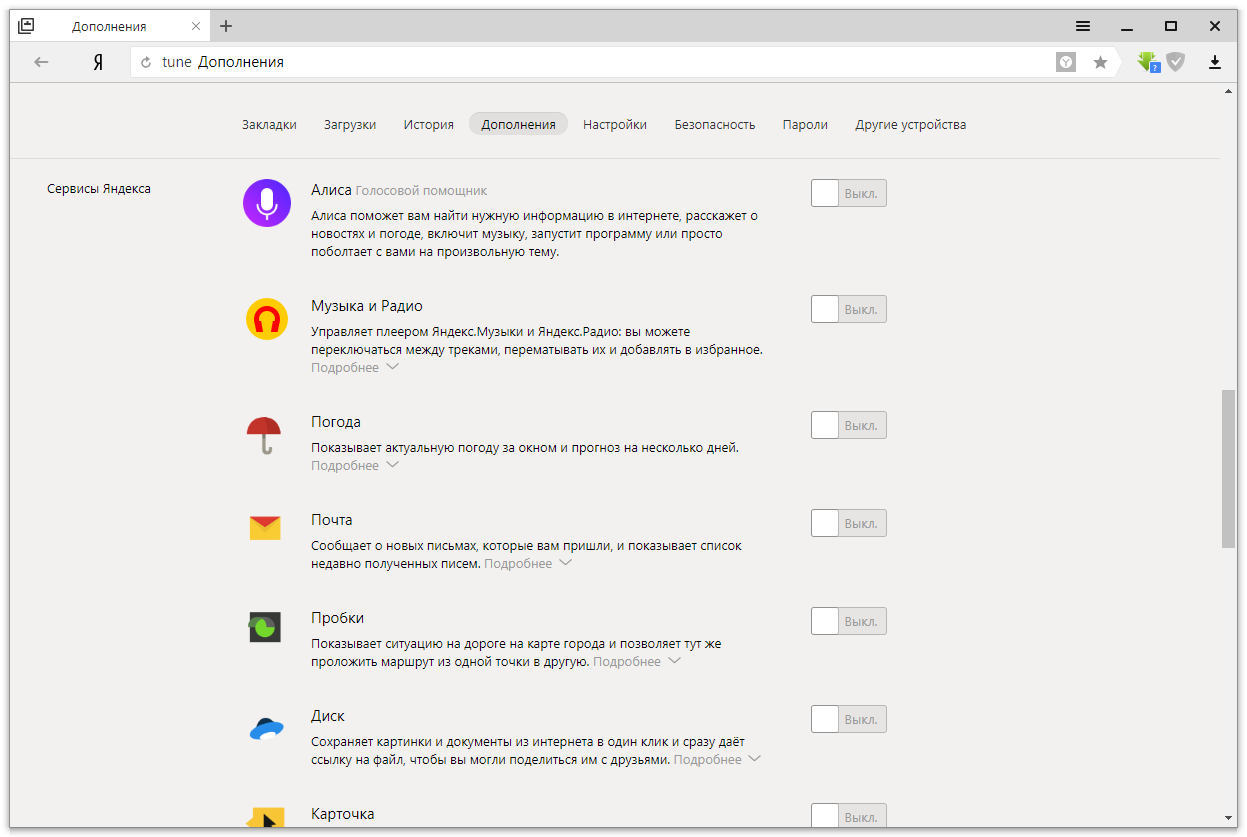
Task: Go to the Безопасность section
Action: [x=714, y=125]
